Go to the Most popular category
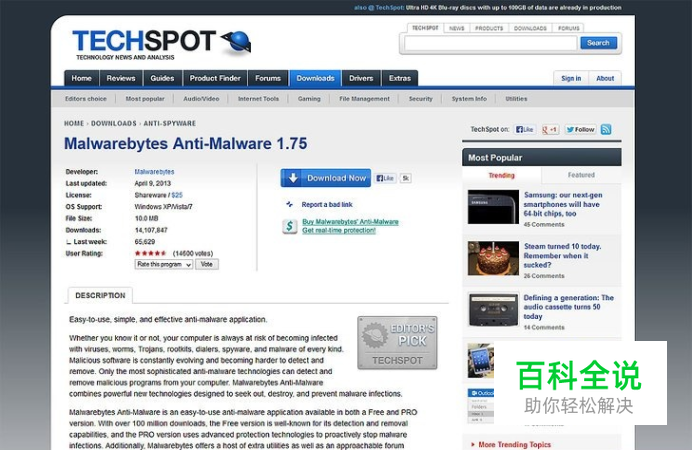 [x=145, y=99]
